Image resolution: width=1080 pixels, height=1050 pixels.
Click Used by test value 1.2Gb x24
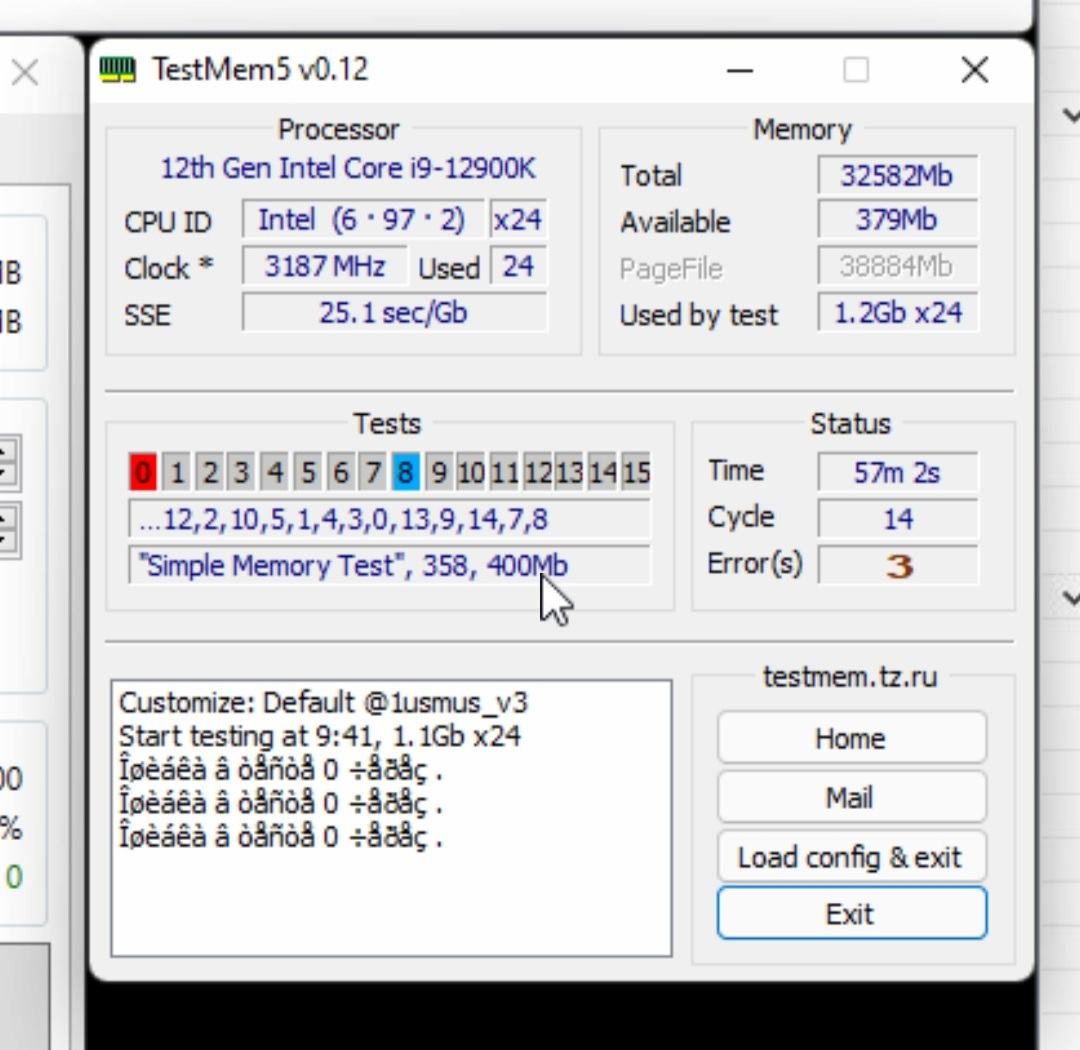click(897, 313)
